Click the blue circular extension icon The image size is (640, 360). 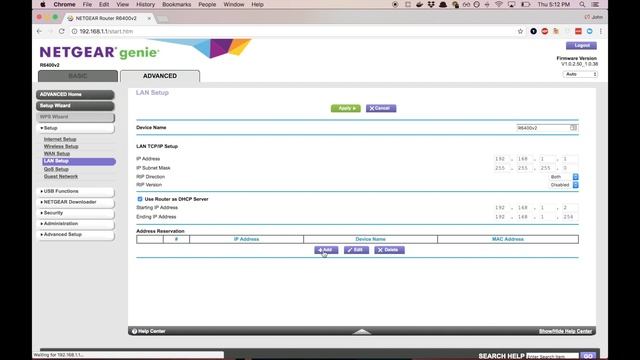pos(590,31)
